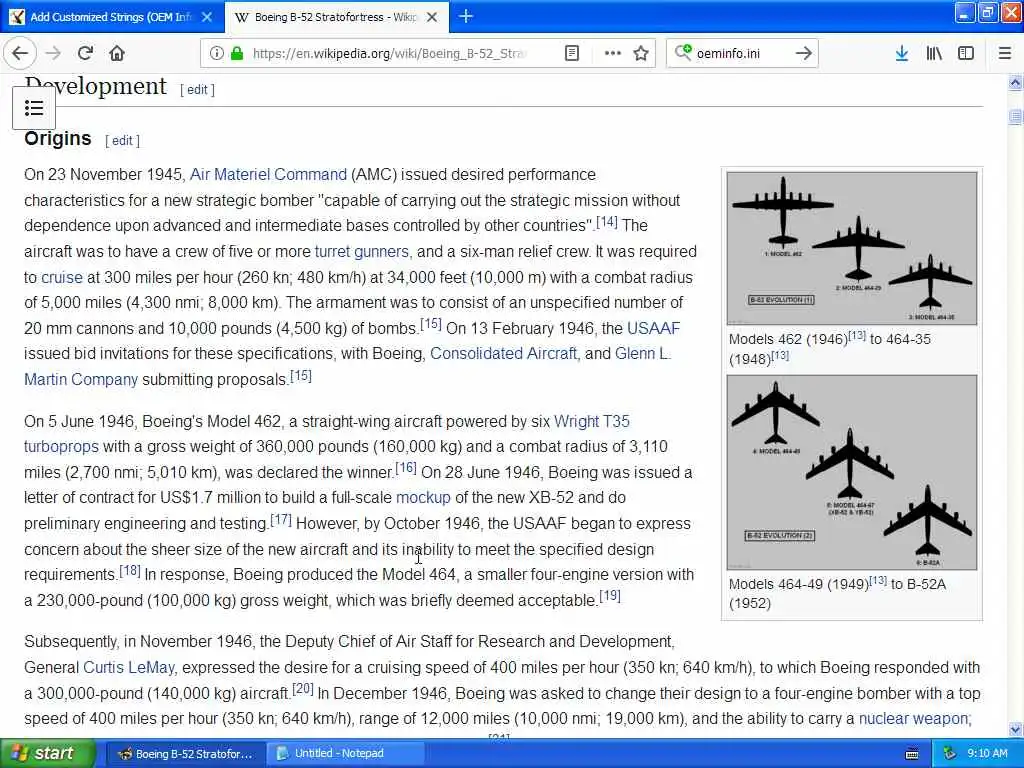Switch to Untitled - Notepad taskbar window
Image resolution: width=1024 pixels, height=768 pixels.
point(345,754)
